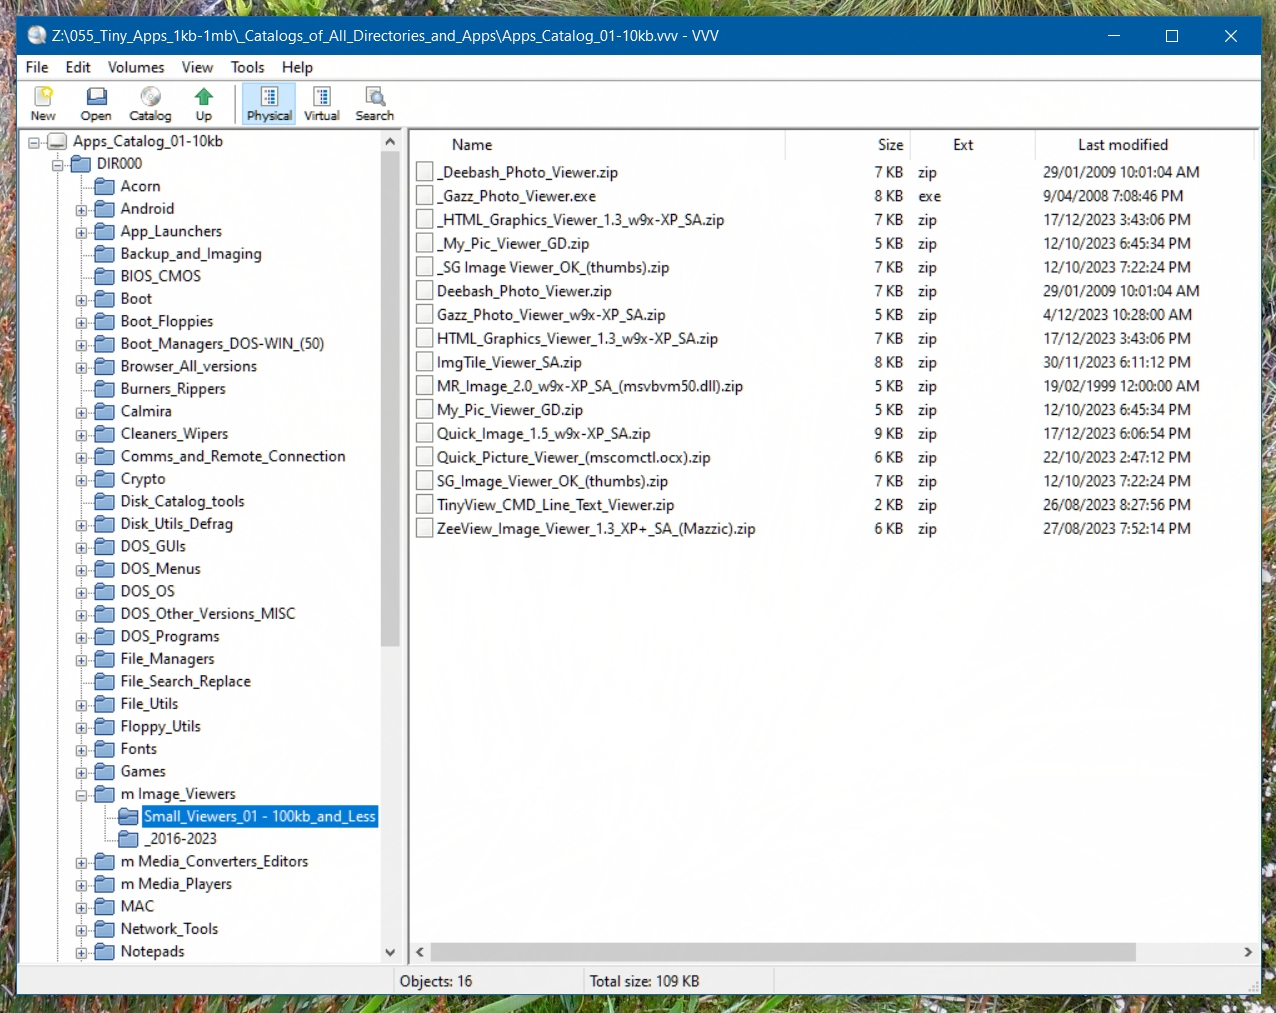1276x1013 pixels.
Task: Sort files by Size column header
Action: tap(848, 145)
